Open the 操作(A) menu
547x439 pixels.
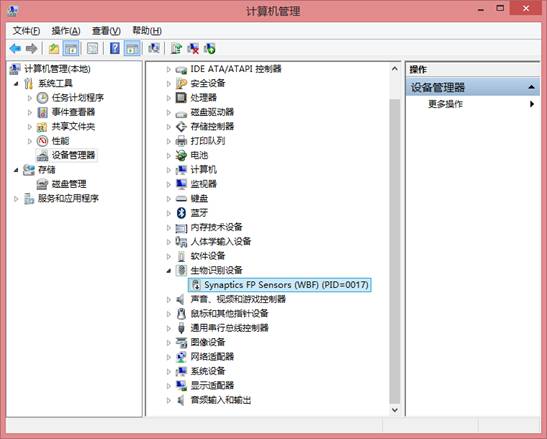[66, 31]
